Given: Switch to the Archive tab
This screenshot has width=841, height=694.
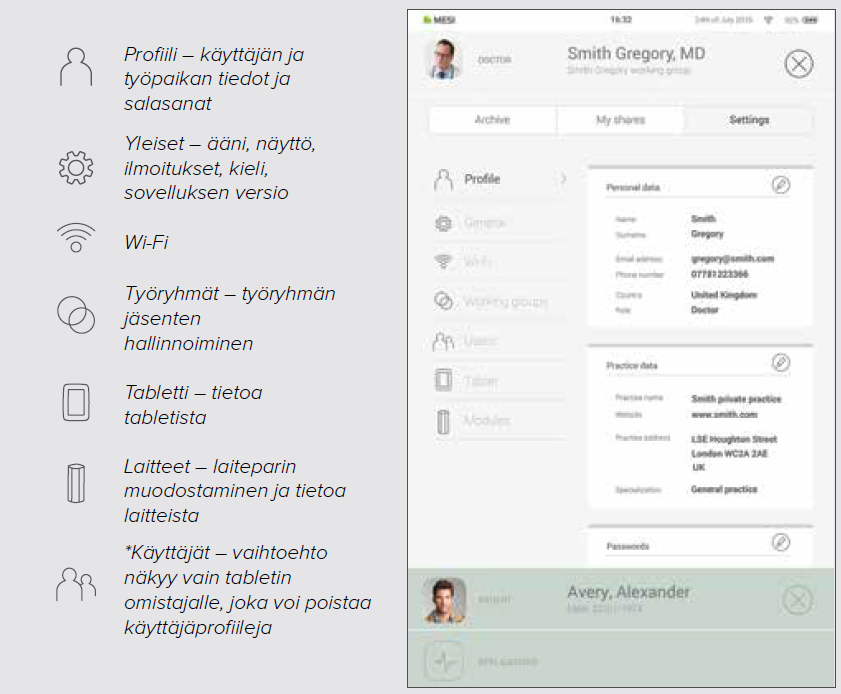Looking at the screenshot, I should tap(493, 120).
